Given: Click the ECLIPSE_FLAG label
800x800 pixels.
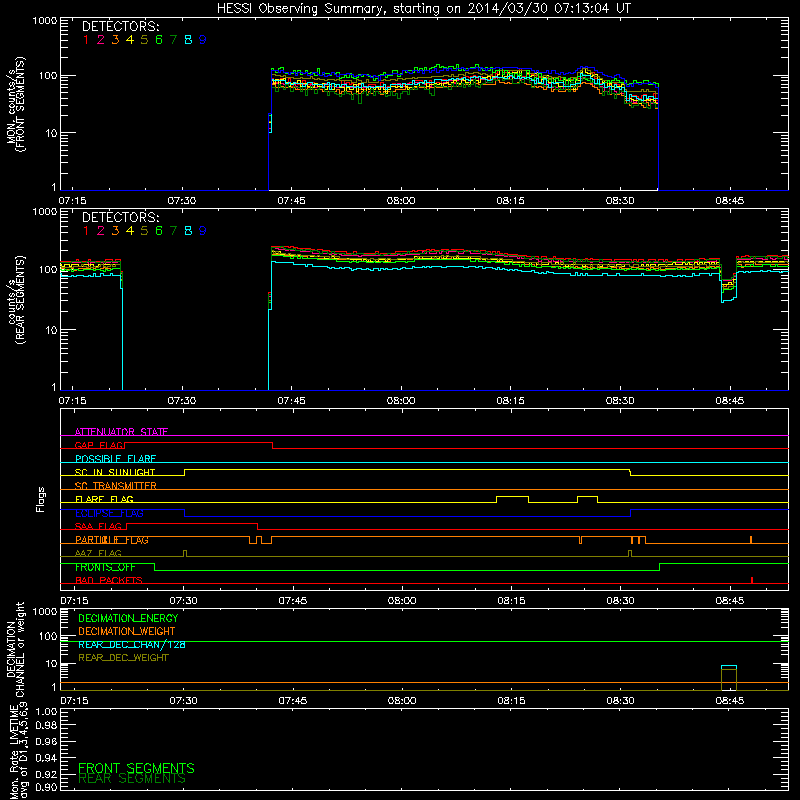Looking at the screenshot, I should coord(109,513).
